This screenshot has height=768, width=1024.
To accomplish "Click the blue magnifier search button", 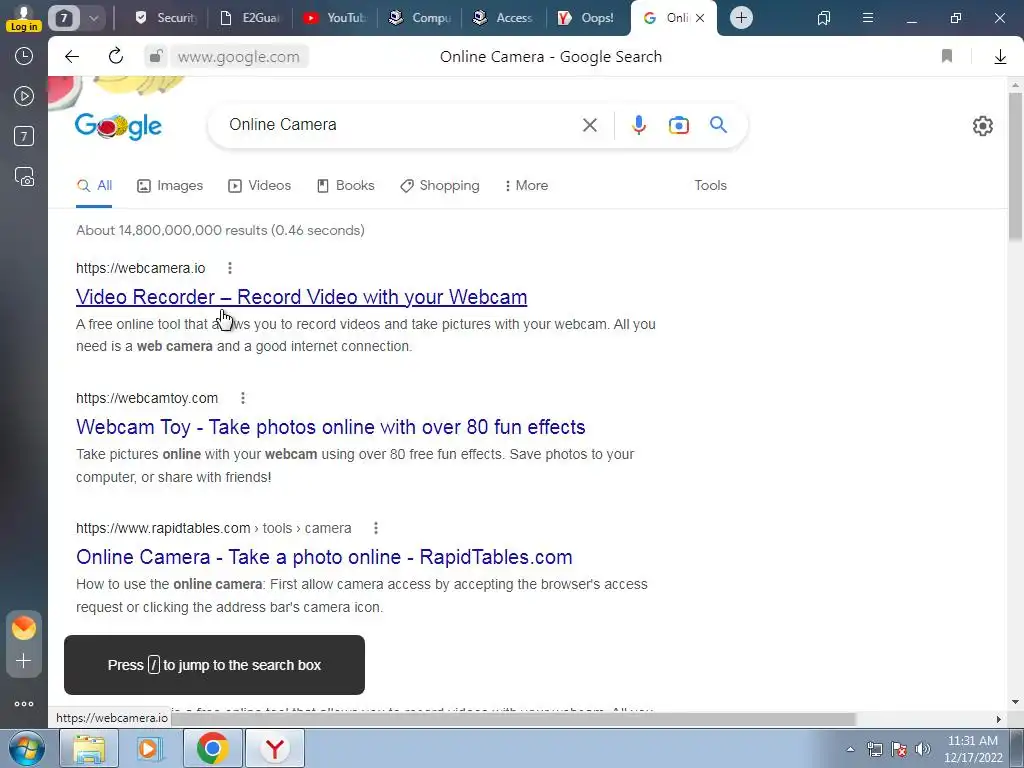I will click(718, 125).
